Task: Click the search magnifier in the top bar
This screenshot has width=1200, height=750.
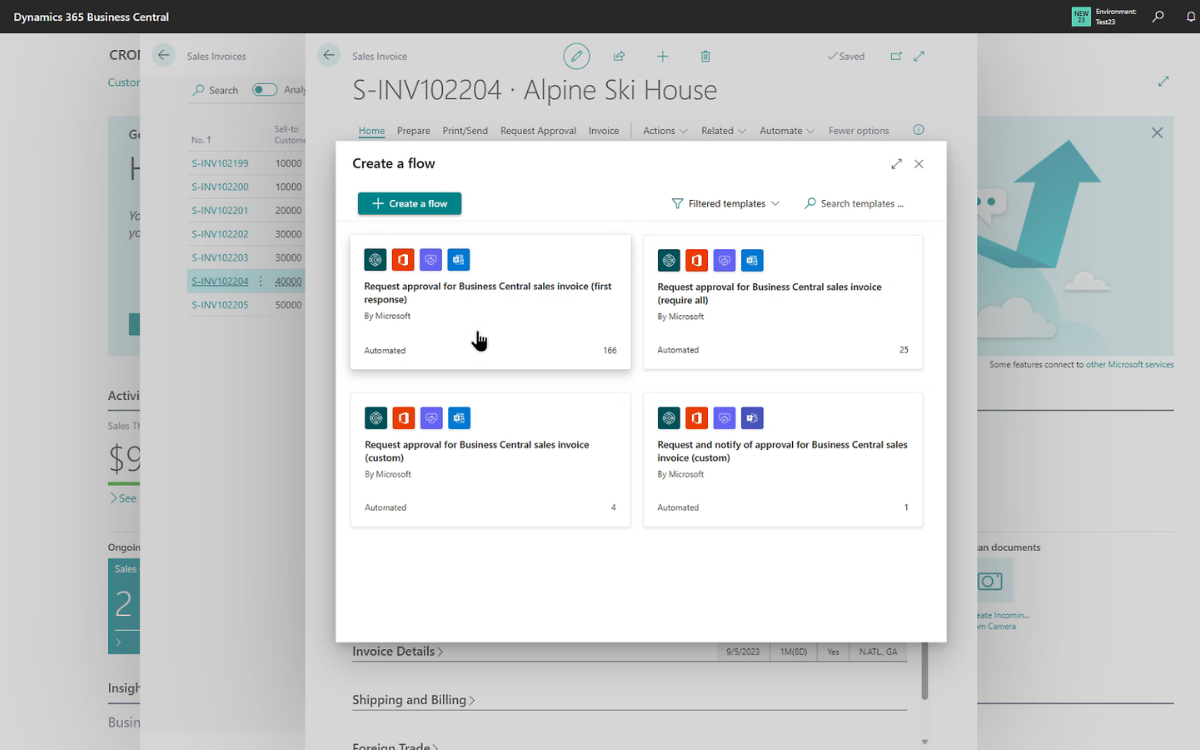Action: pos(1158,16)
